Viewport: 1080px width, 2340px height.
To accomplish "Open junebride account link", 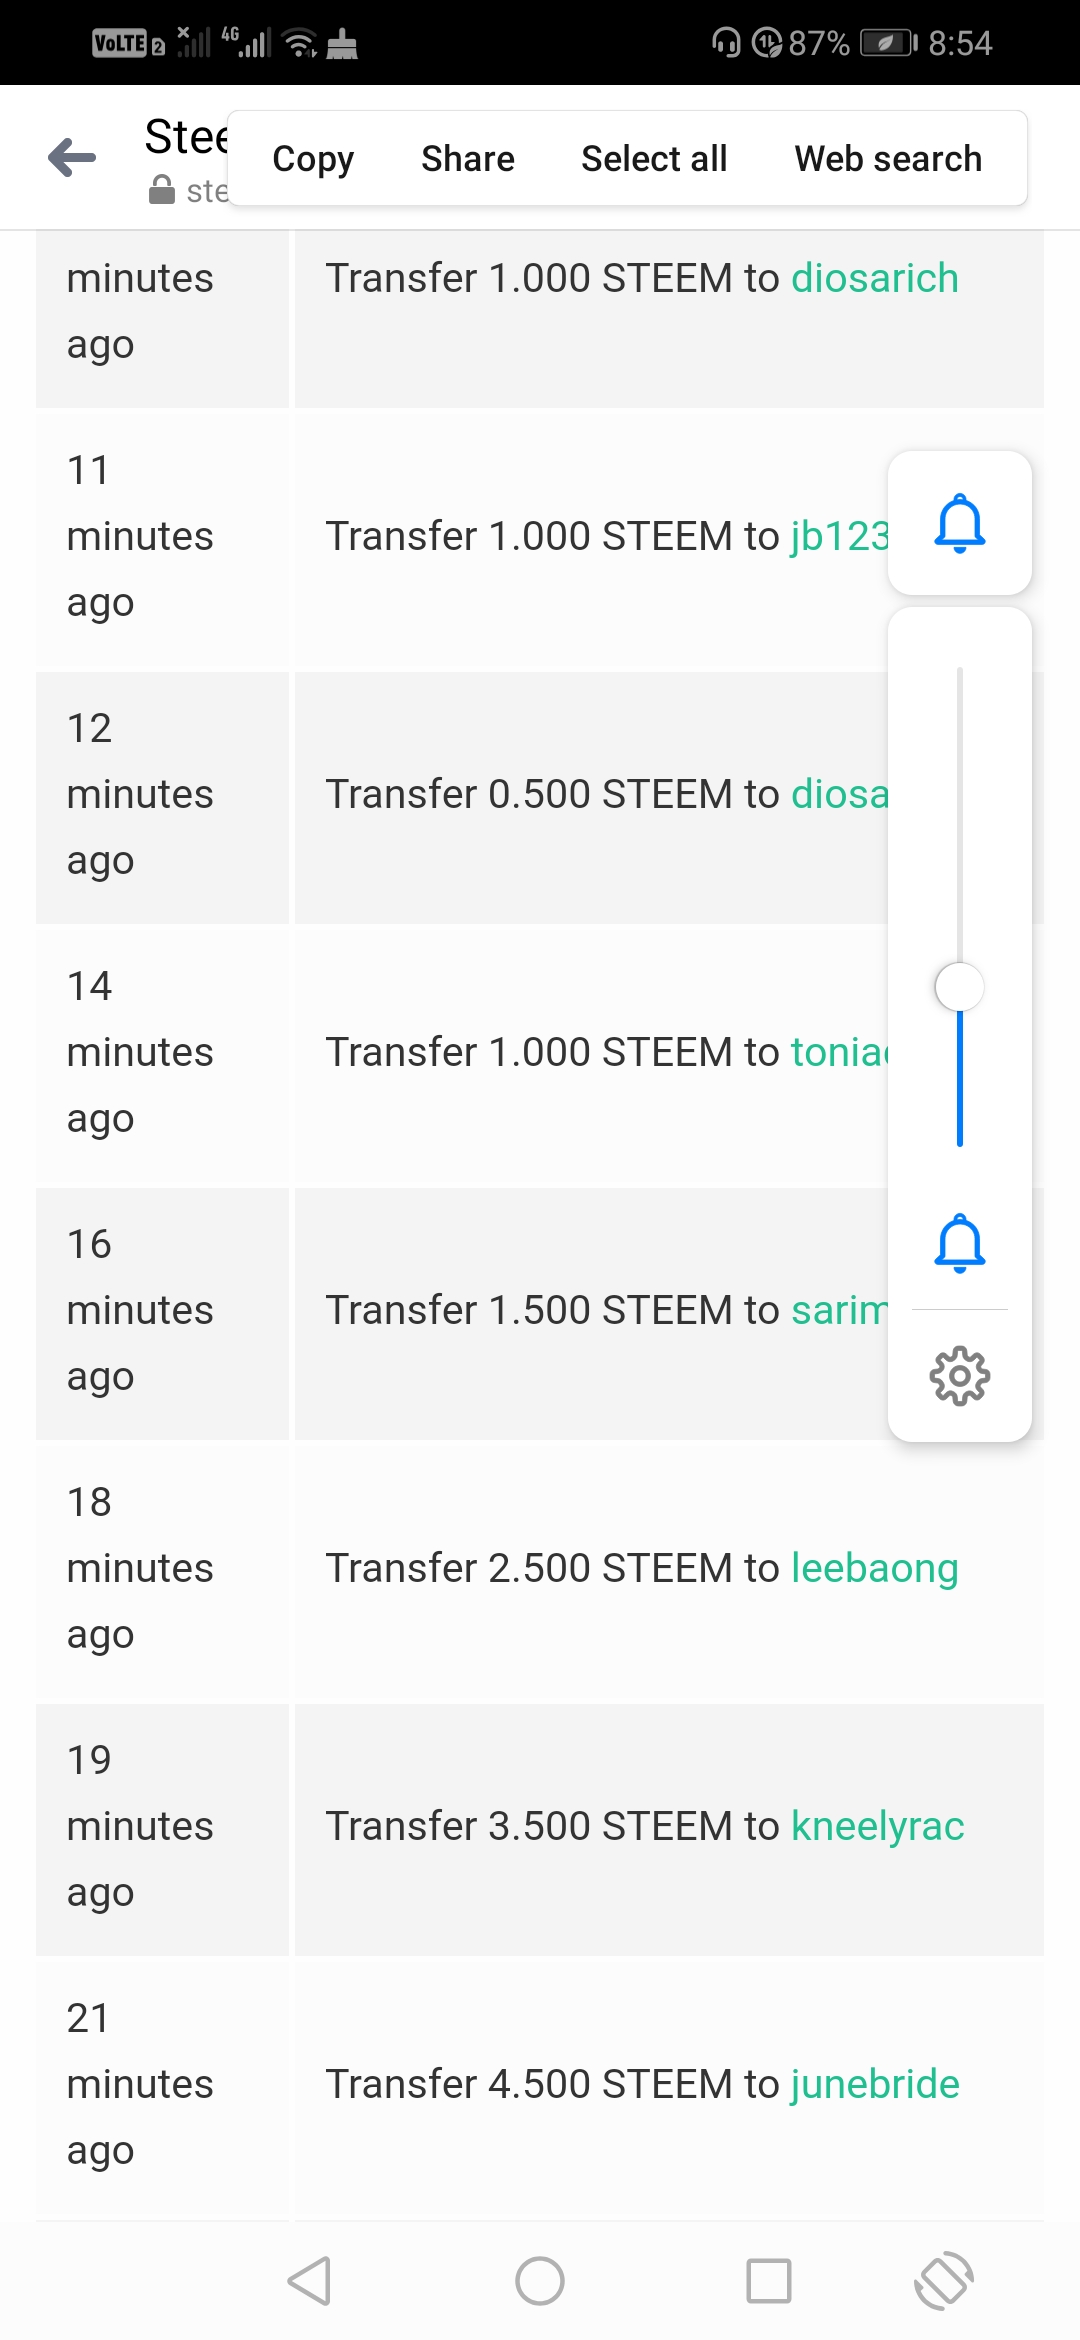I will click(875, 2084).
